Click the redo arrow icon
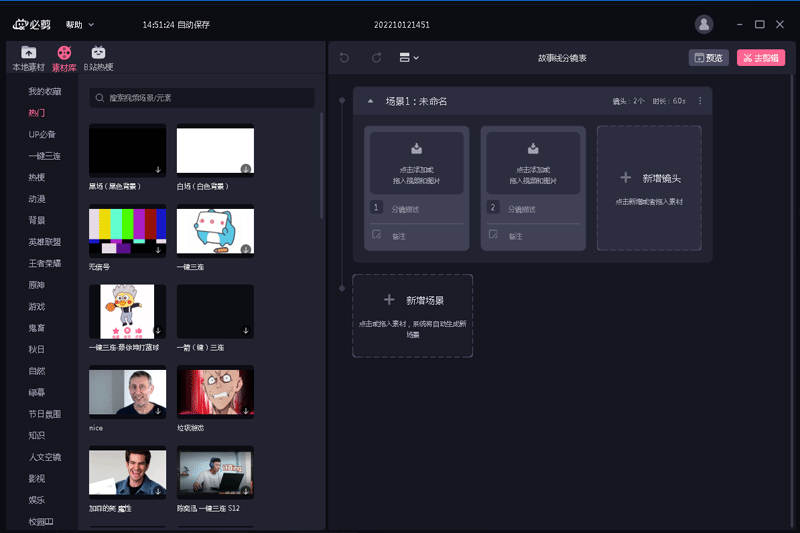The height and width of the screenshot is (533, 800). (x=377, y=58)
